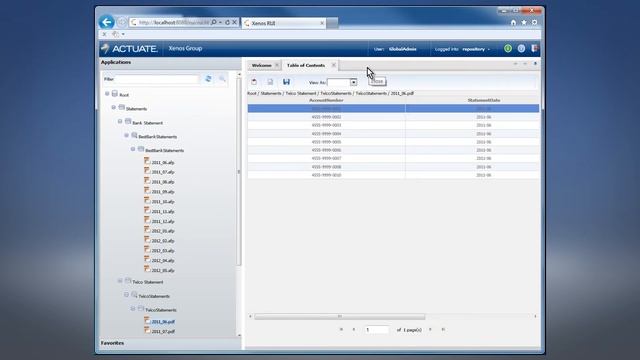Open the browser Tools gear icon
The image size is (640, 360).
pos(534,22)
